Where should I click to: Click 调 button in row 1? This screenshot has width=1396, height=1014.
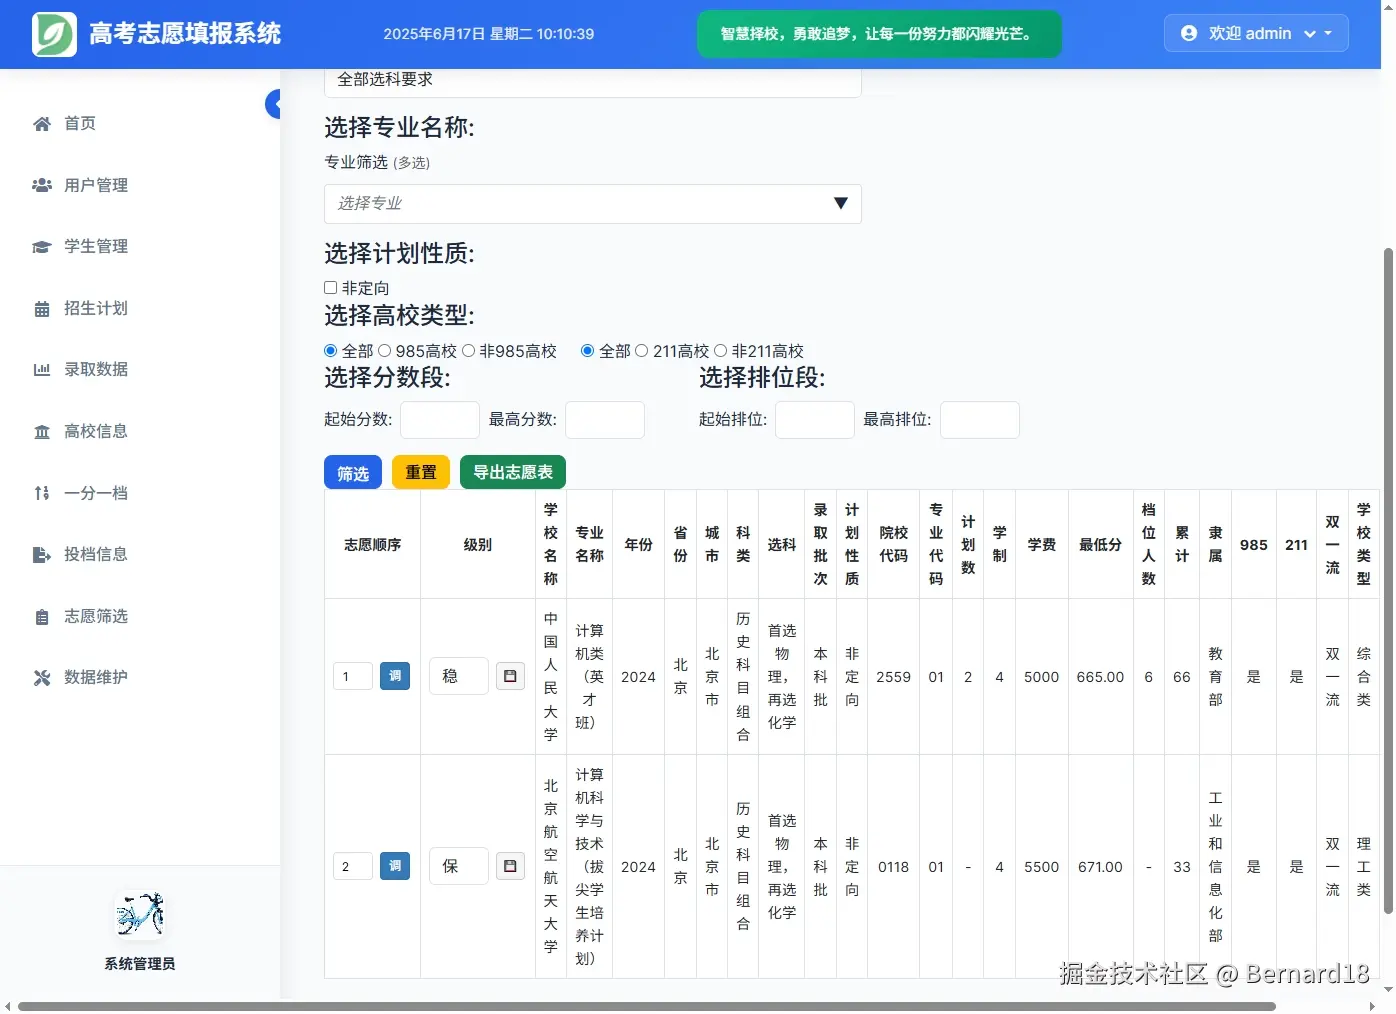click(x=395, y=676)
